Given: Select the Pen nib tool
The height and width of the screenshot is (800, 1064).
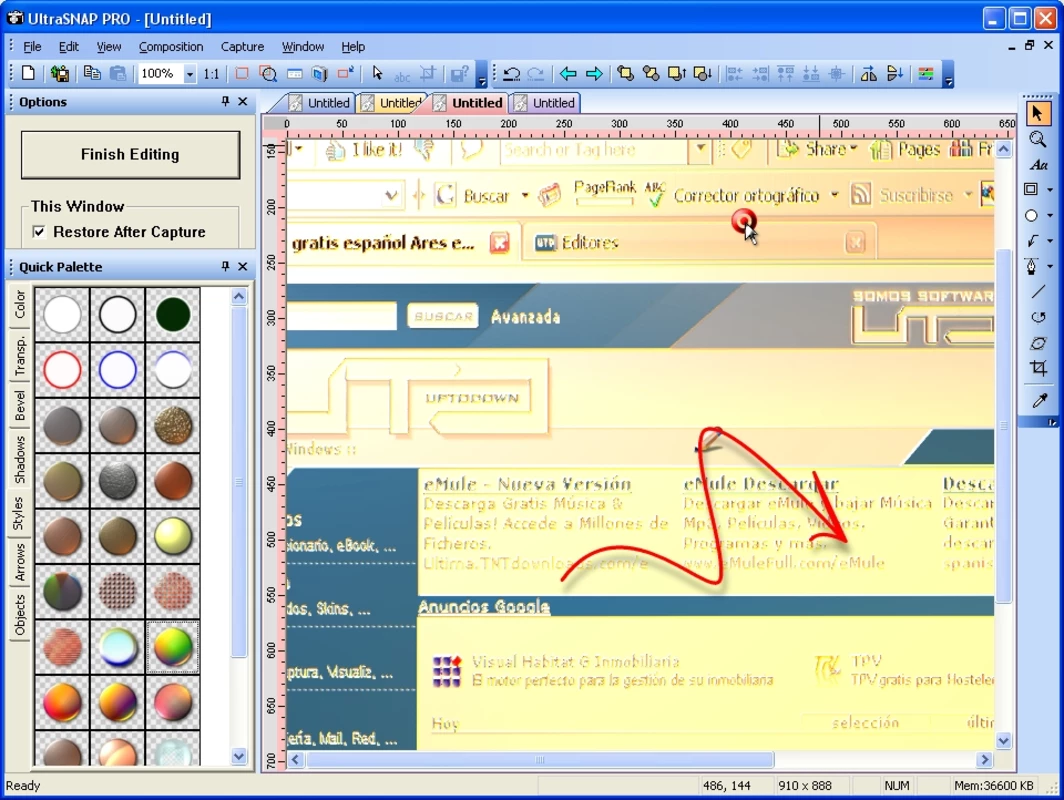Looking at the screenshot, I should 1031,266.
